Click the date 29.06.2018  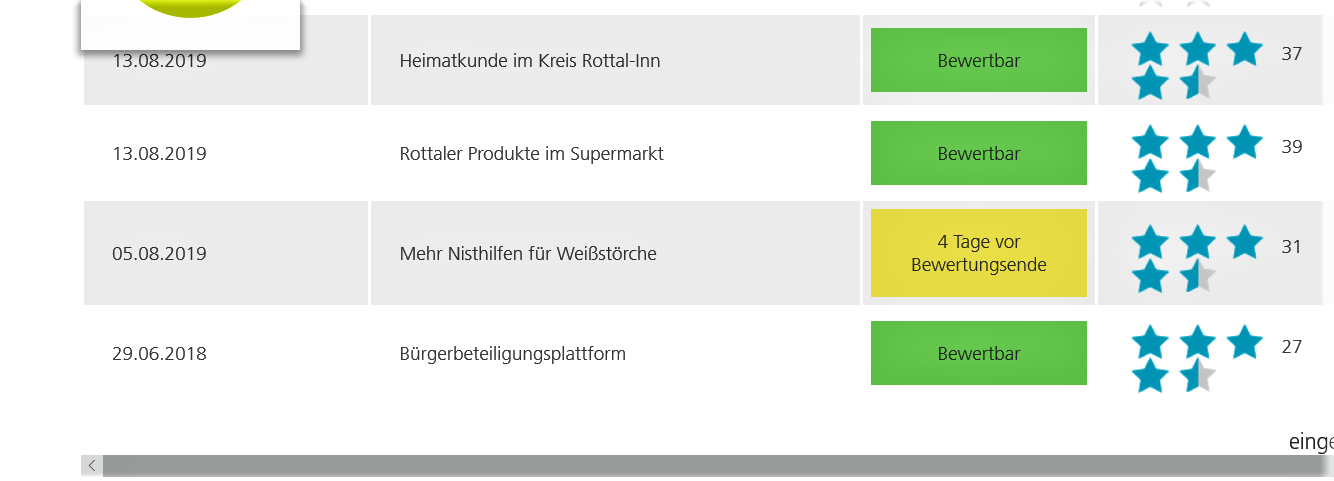[x=159, y=354]
